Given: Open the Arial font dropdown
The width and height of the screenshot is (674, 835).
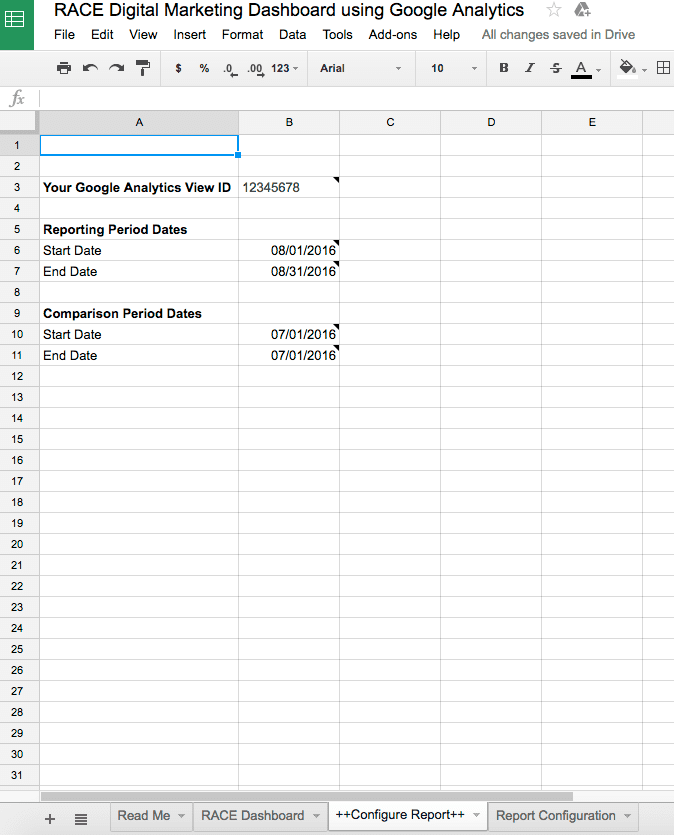Looking at the screenshot, I should [x=360, y=68].
